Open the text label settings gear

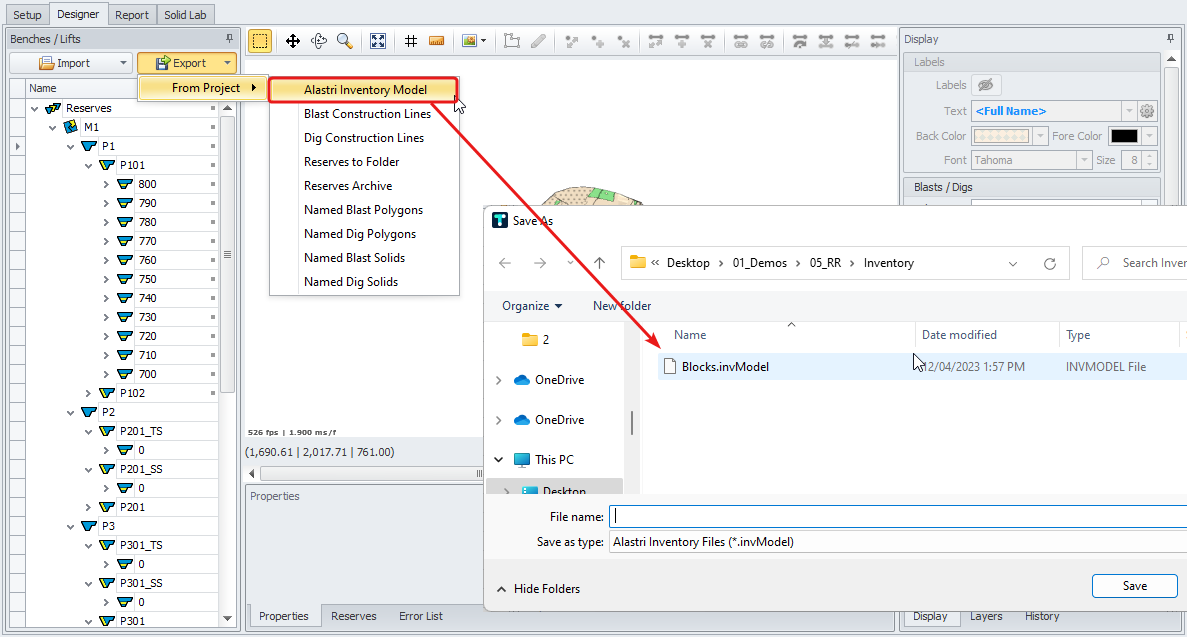pos(1147,111)
